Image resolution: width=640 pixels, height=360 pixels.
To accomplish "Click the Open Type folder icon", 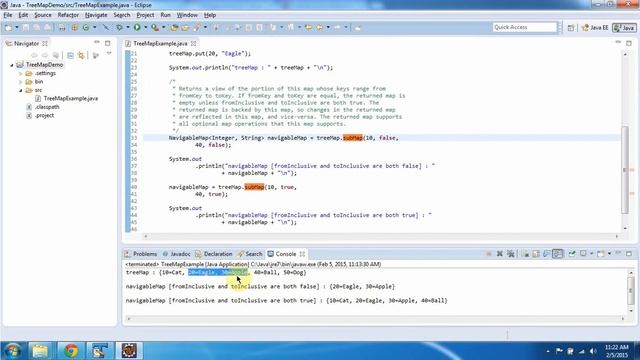I will 174,27.
